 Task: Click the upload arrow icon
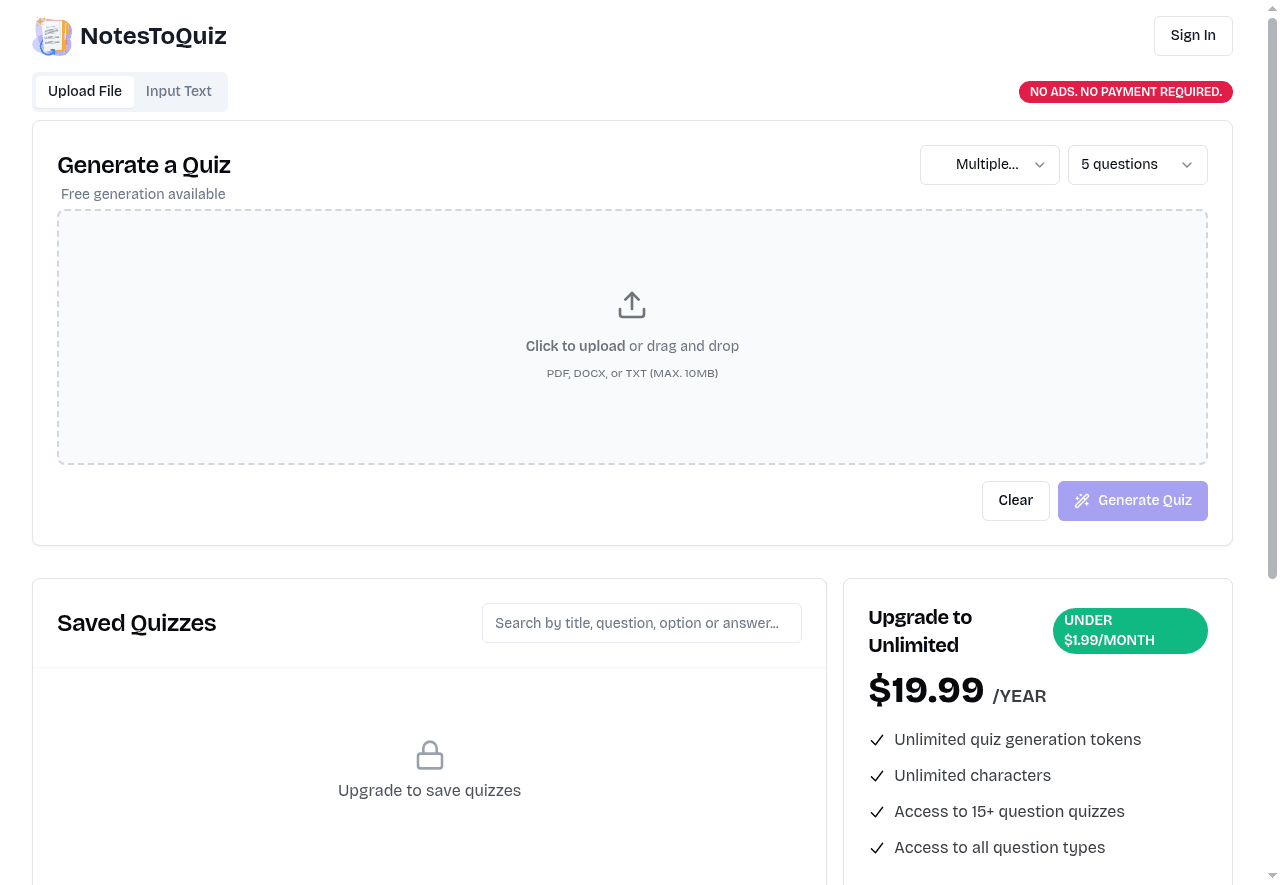pos(632,305)
